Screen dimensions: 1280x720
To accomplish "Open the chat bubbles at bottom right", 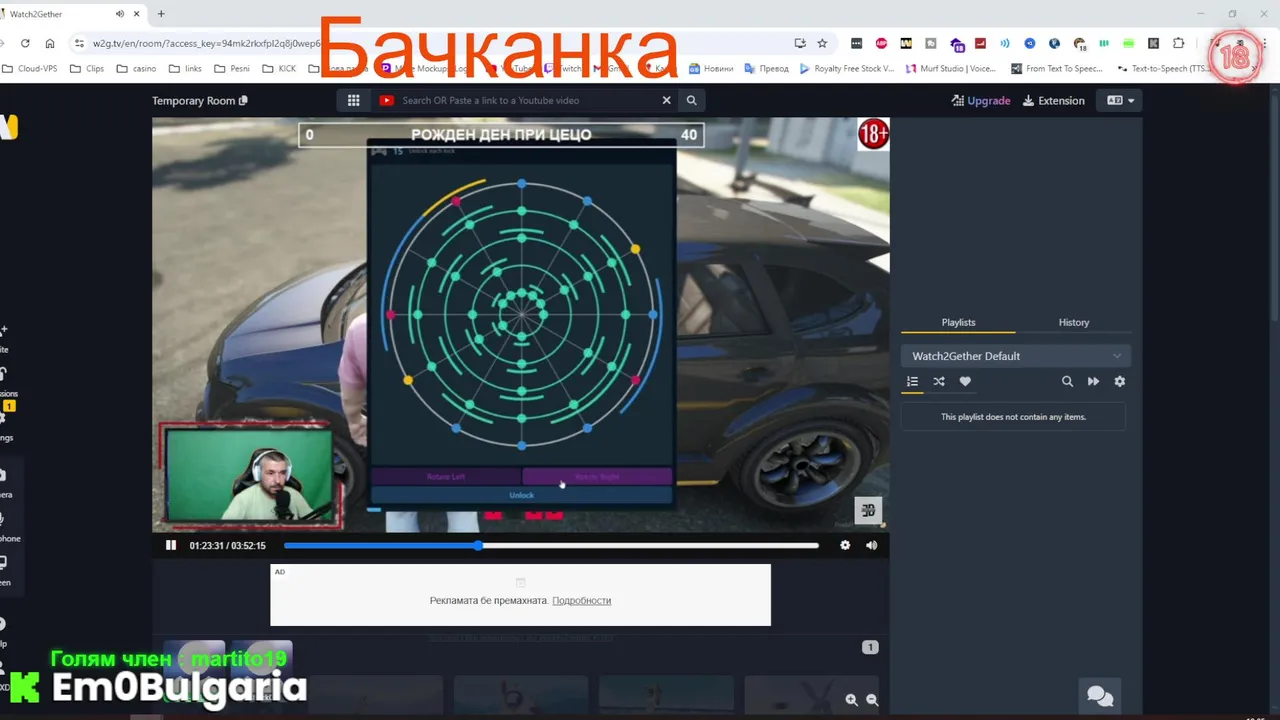I will [x=1100, y=696].
